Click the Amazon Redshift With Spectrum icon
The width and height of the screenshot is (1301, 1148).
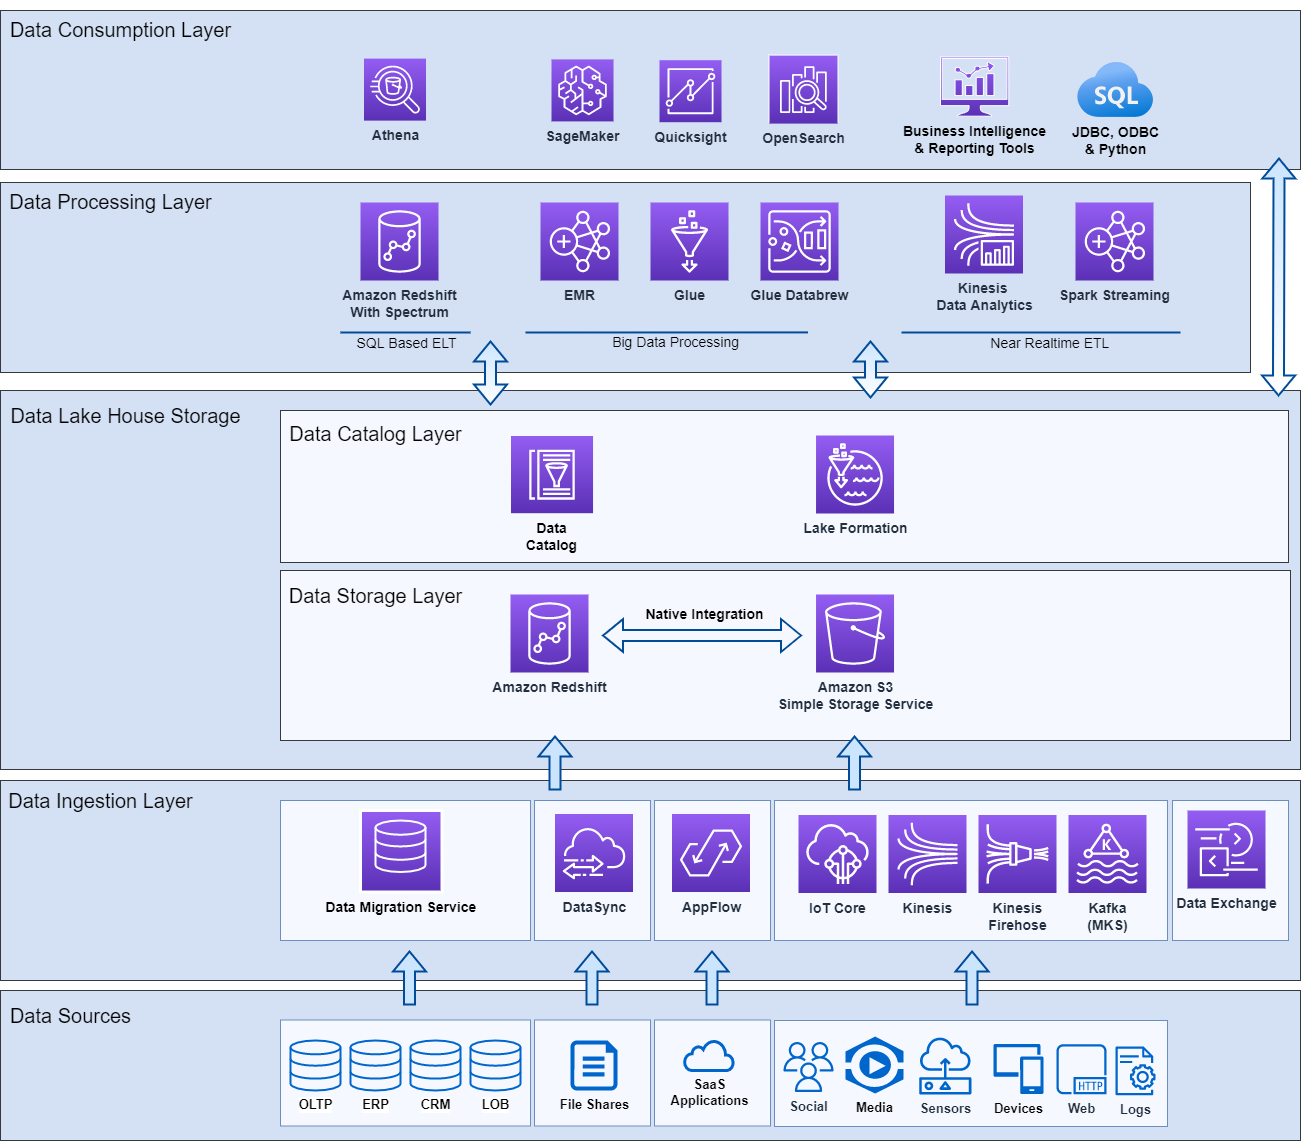coord(399,242)
